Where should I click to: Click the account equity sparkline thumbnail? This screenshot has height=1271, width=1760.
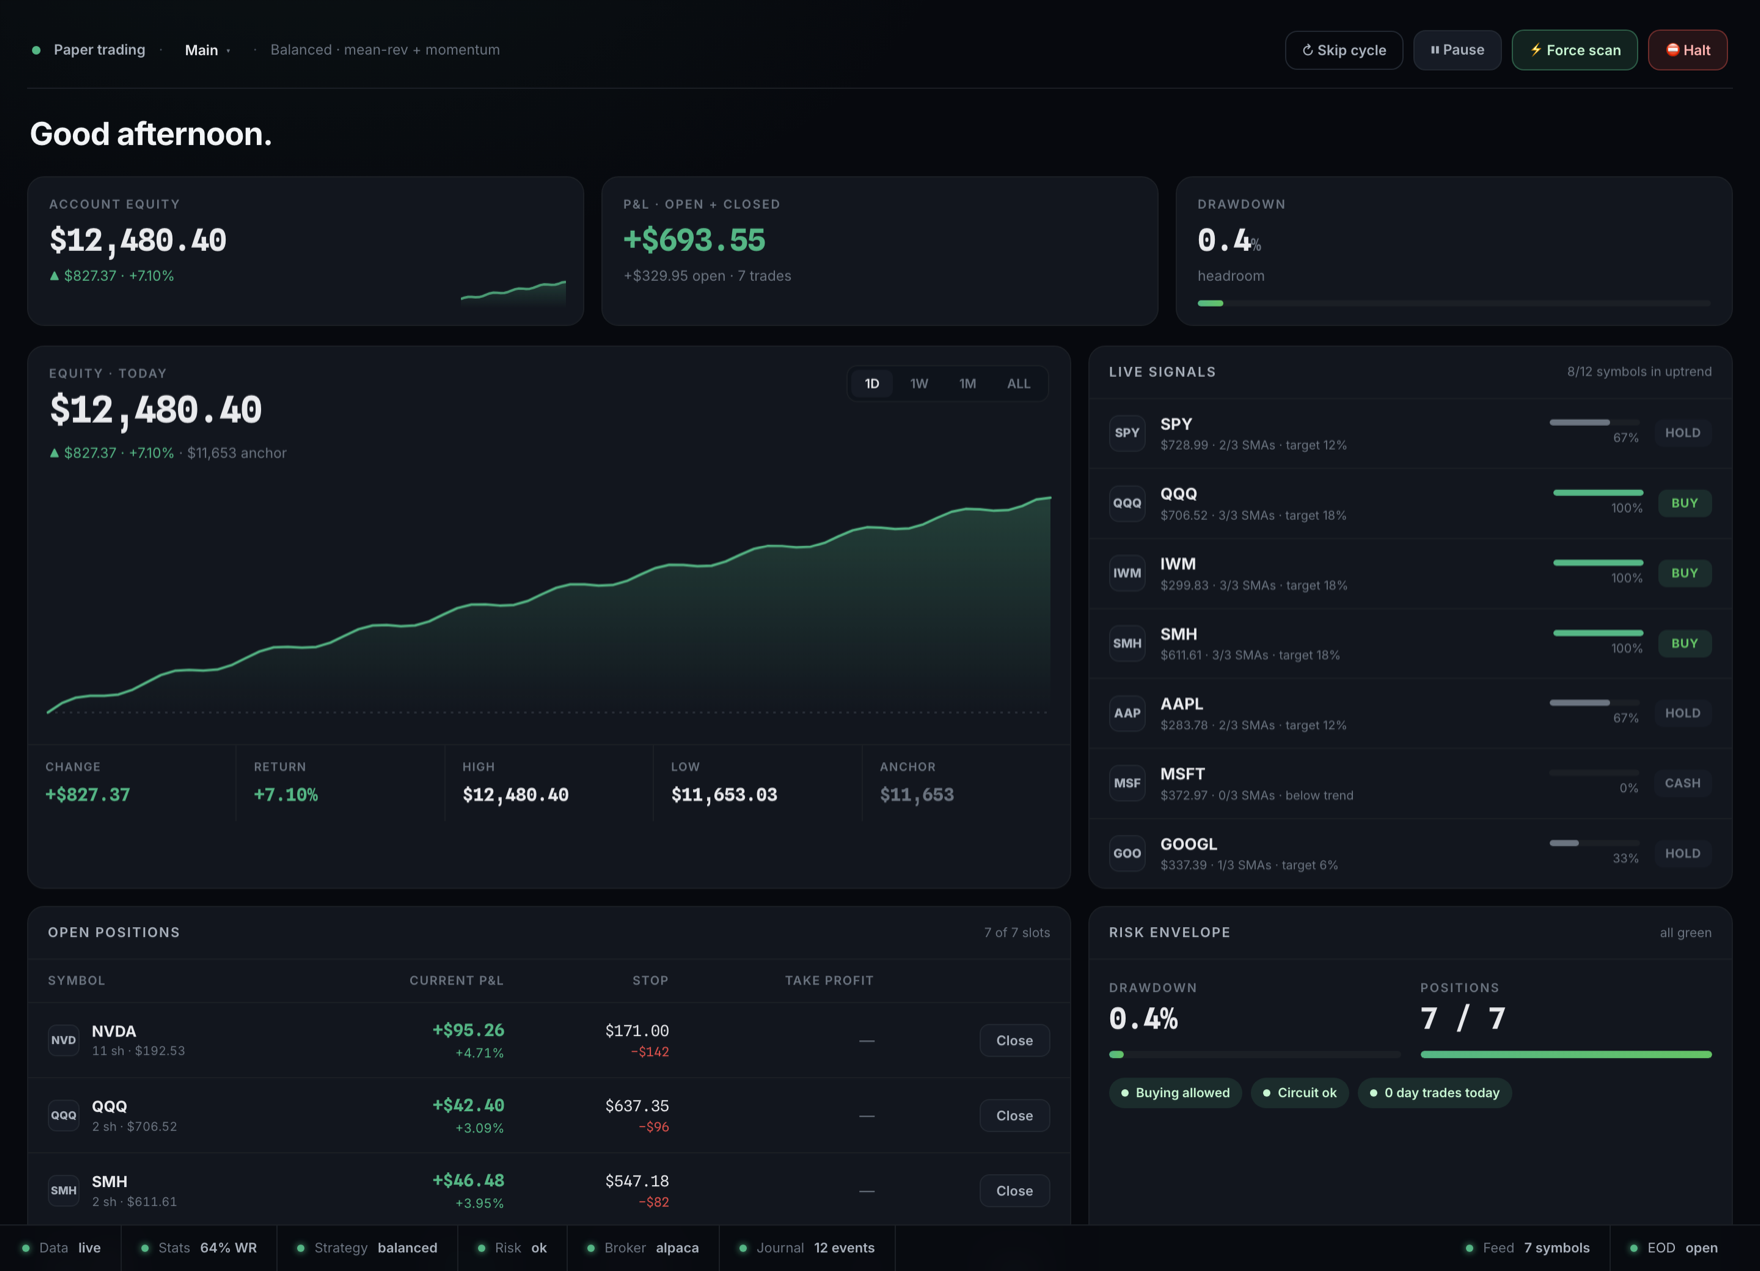pos(513,291)
